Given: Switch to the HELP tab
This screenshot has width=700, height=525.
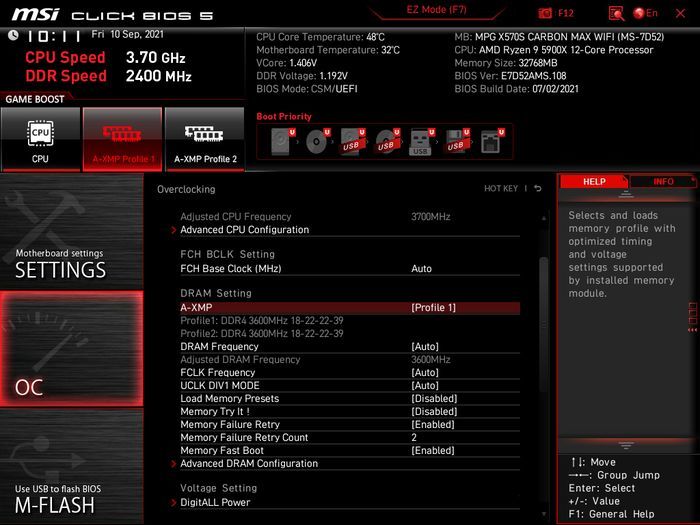Looking at the screenshot, I should coord(594,181).
